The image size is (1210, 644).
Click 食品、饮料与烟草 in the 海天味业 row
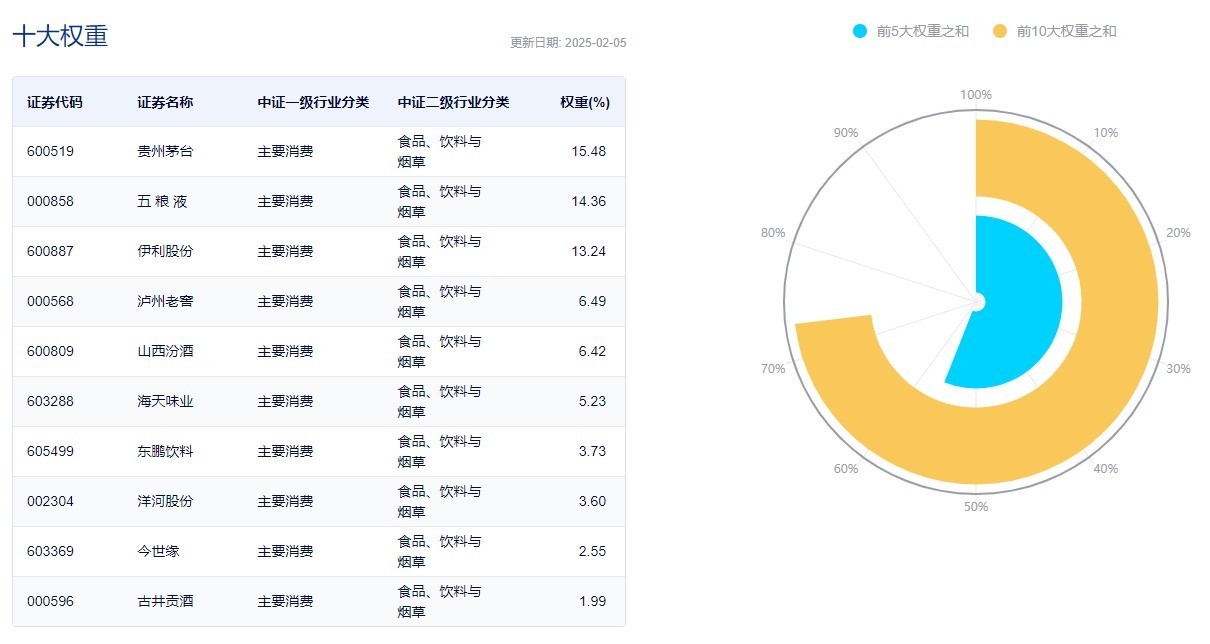pyautogui.click(x=439, y=401)
